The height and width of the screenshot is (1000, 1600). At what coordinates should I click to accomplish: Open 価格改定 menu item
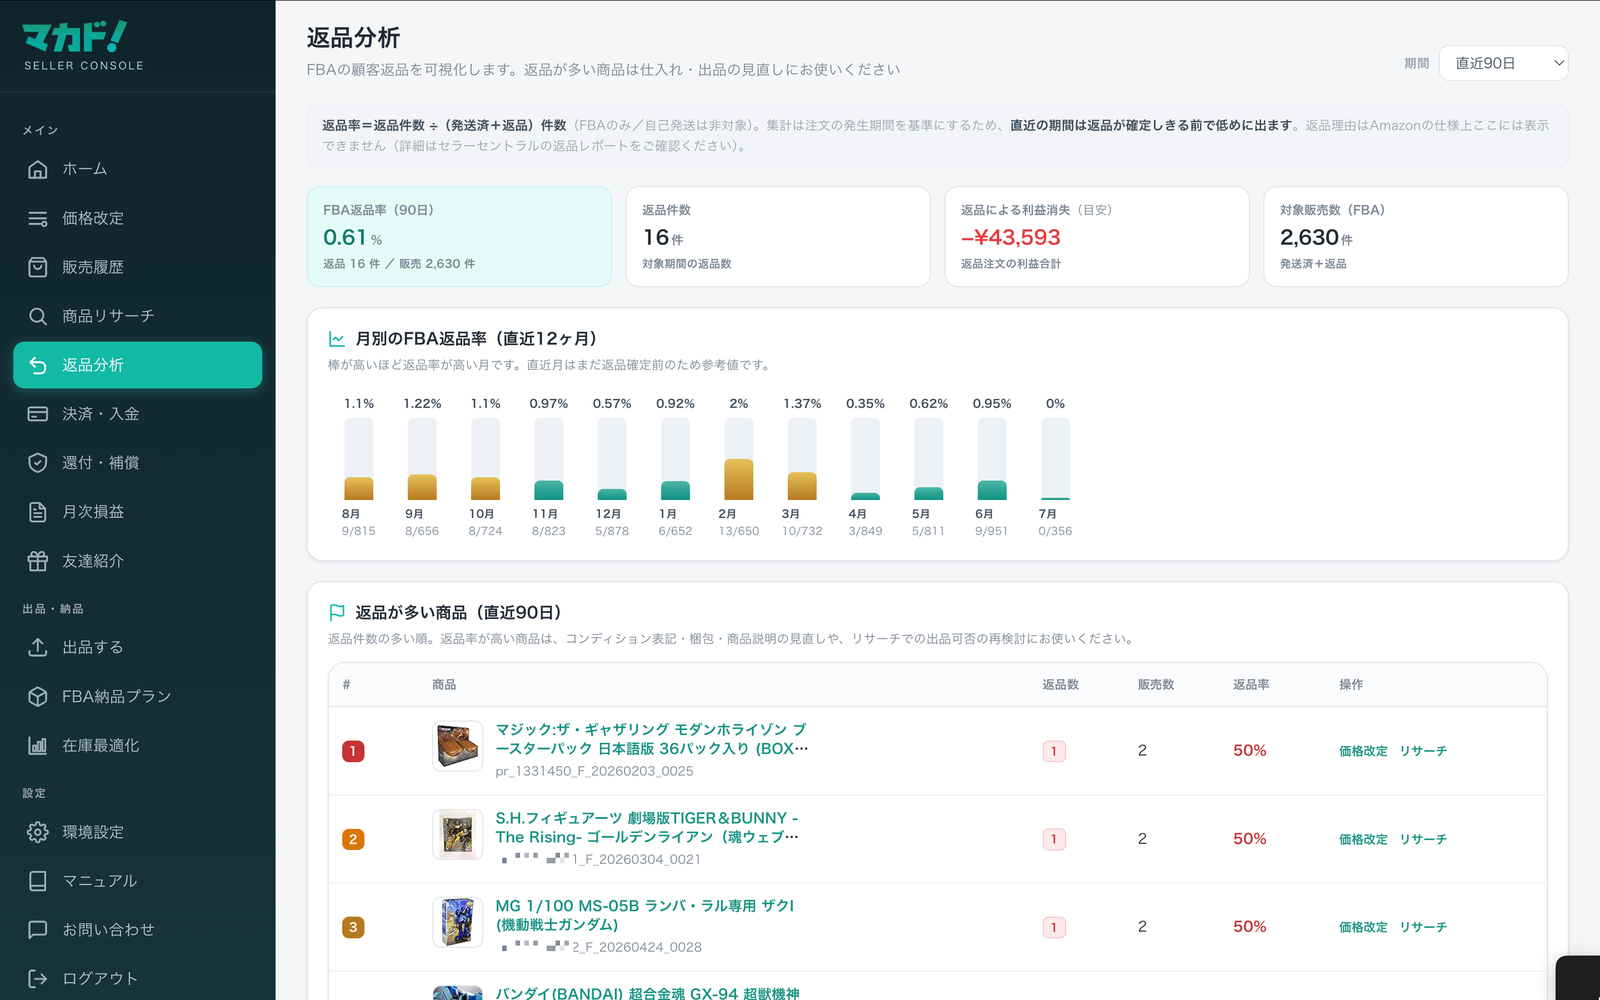click(138, 218)
